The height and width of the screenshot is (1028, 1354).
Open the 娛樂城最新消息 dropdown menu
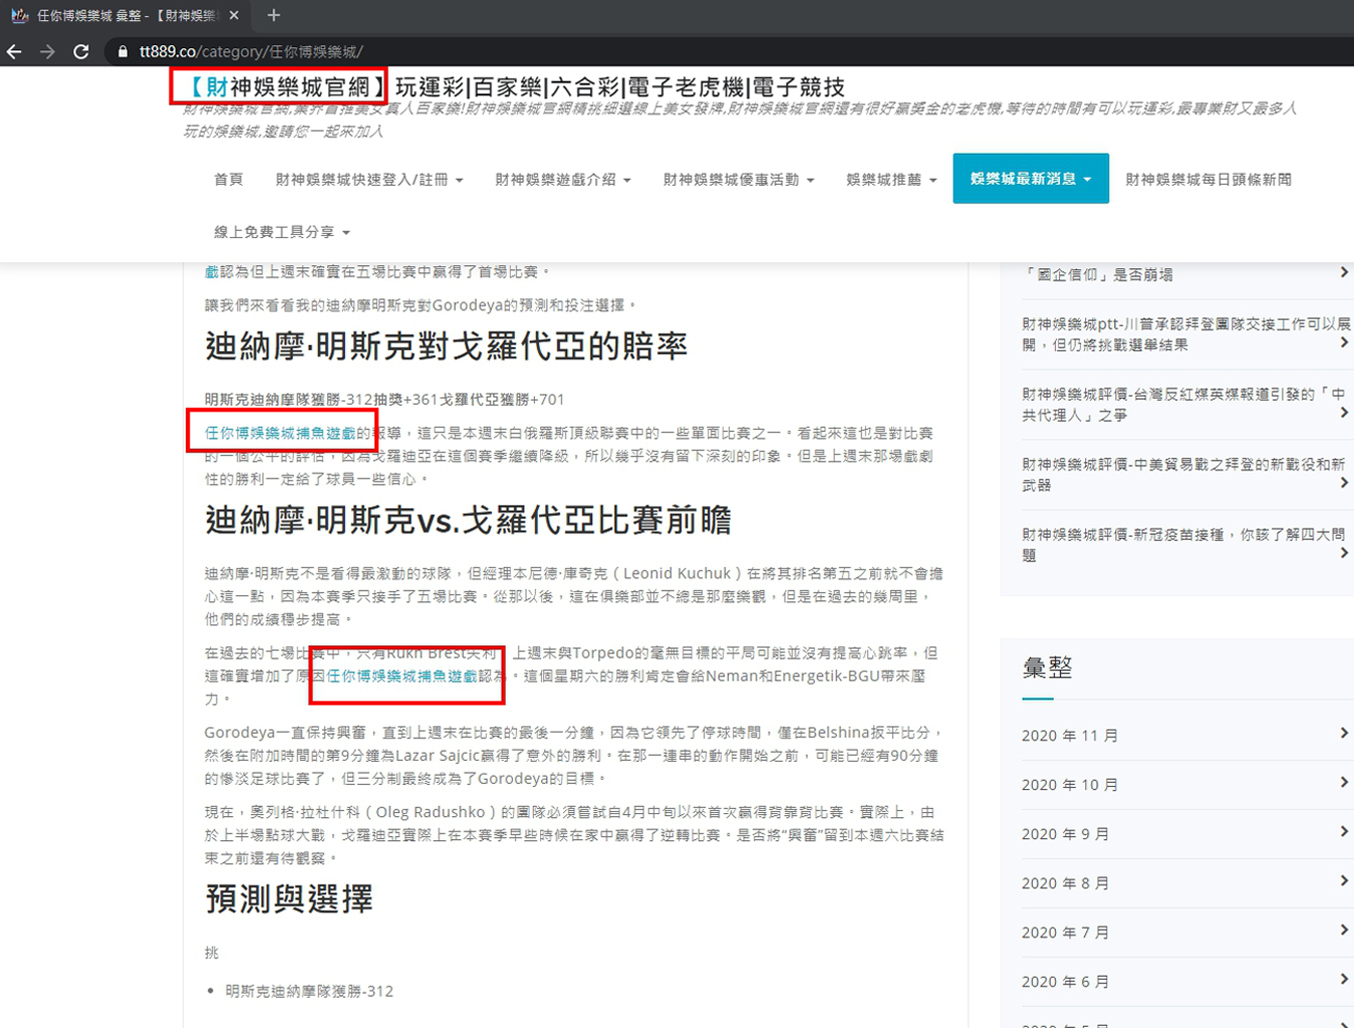click(x=1029, y=179)
